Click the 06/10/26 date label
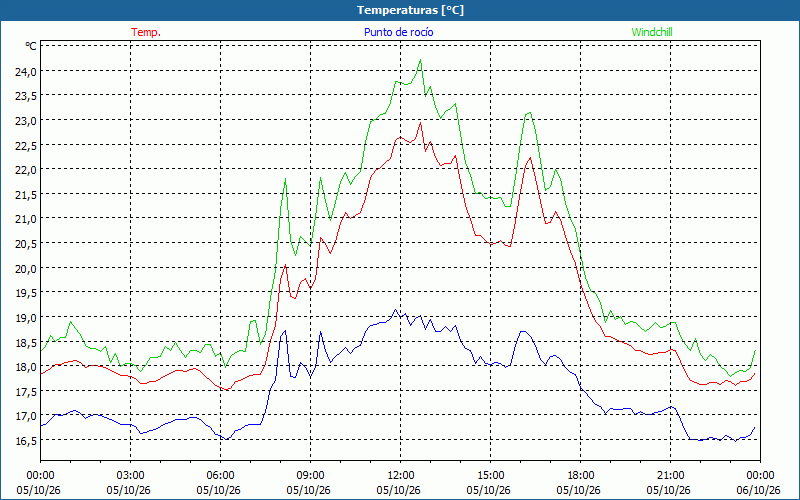The height and width of the screenshot is (500, 800). click(758, 490)
